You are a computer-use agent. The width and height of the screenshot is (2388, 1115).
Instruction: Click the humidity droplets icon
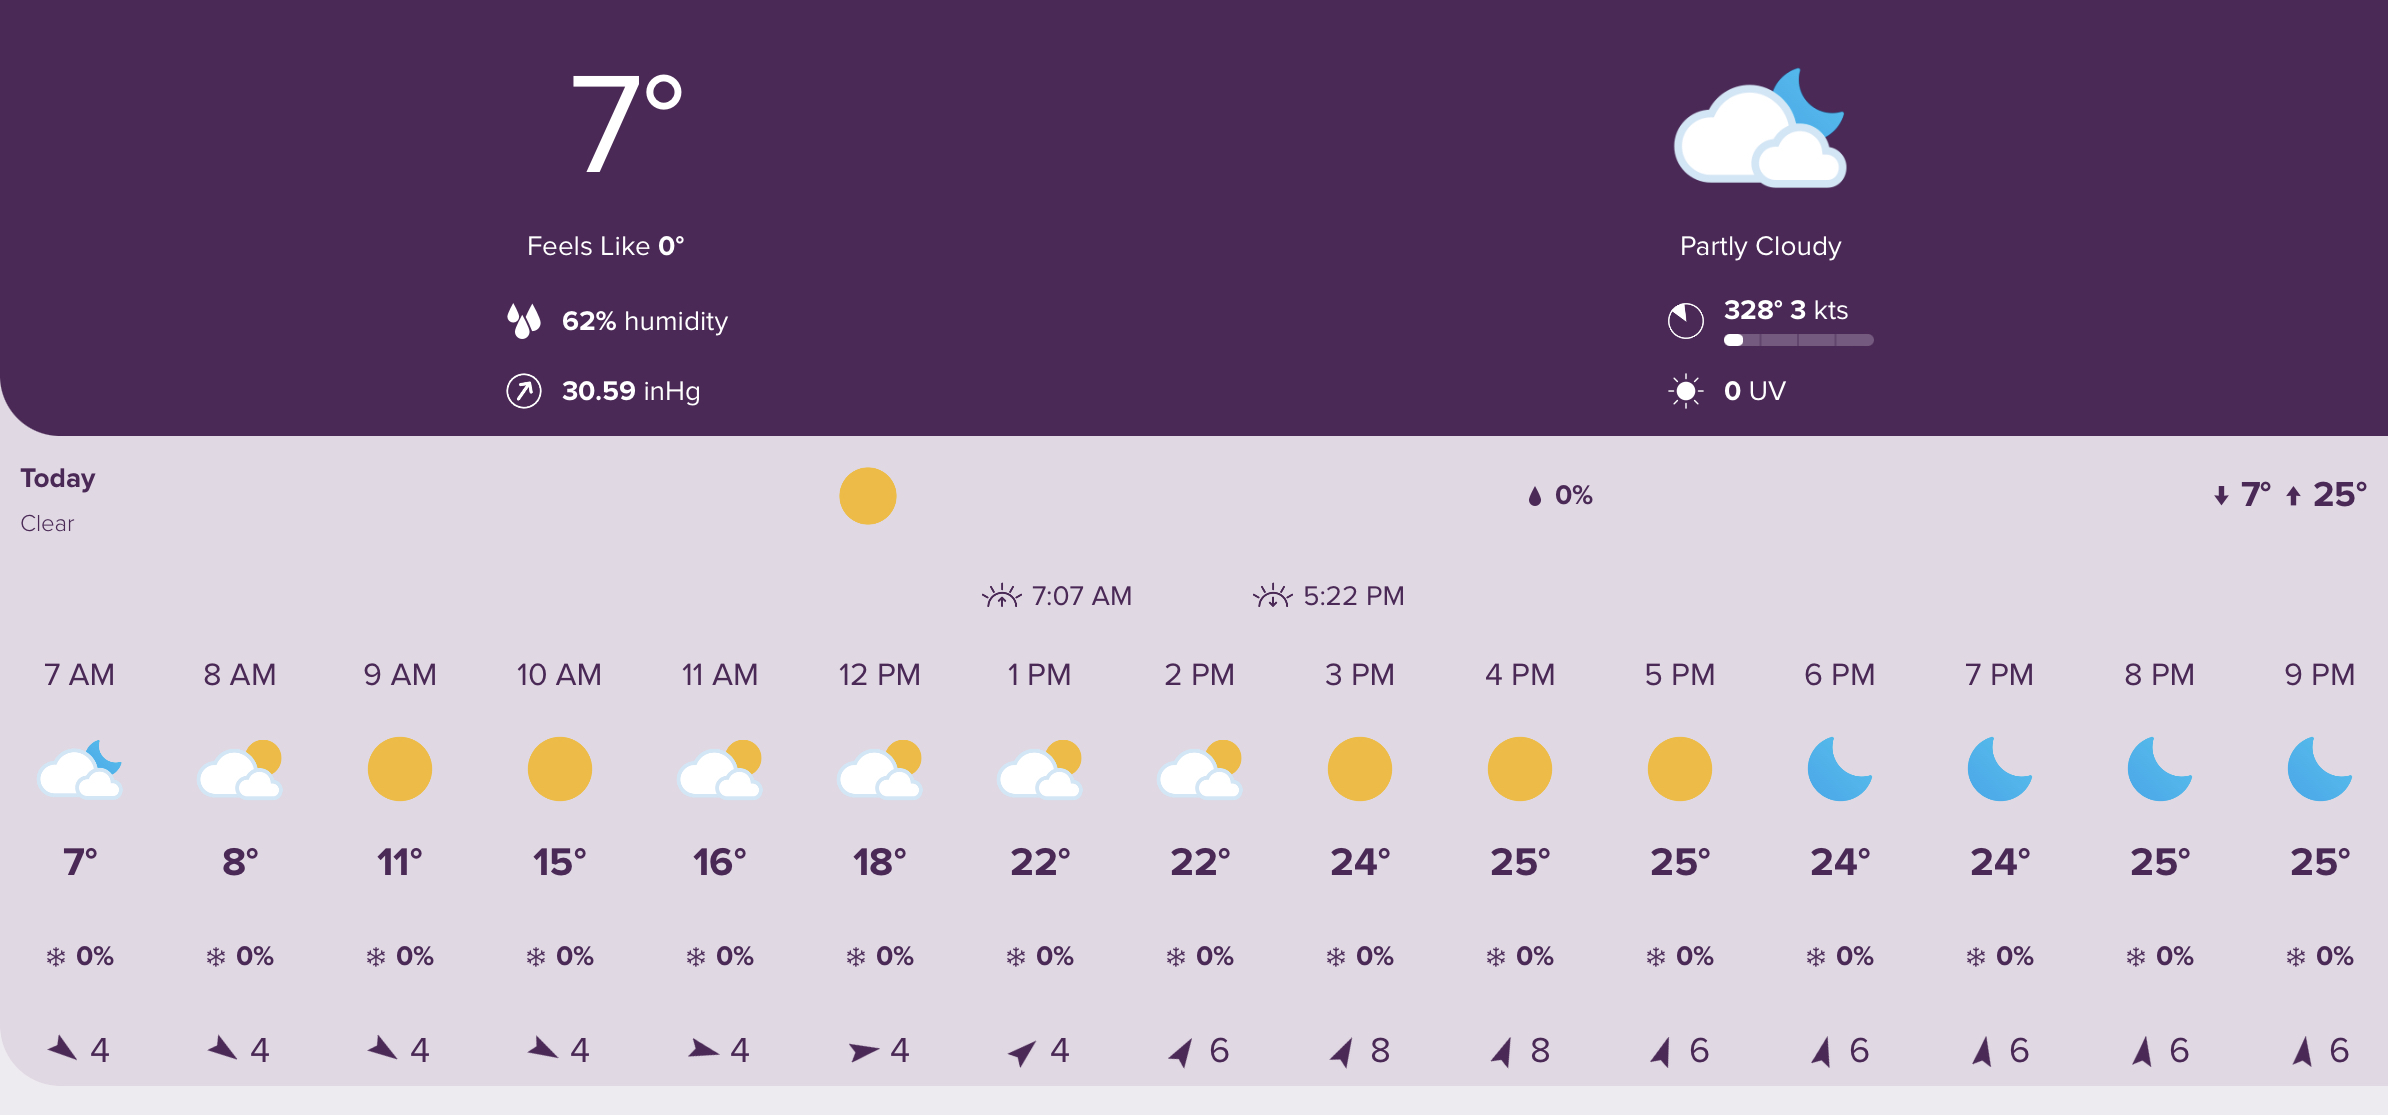pyautogui.click(x=523, y=321)
